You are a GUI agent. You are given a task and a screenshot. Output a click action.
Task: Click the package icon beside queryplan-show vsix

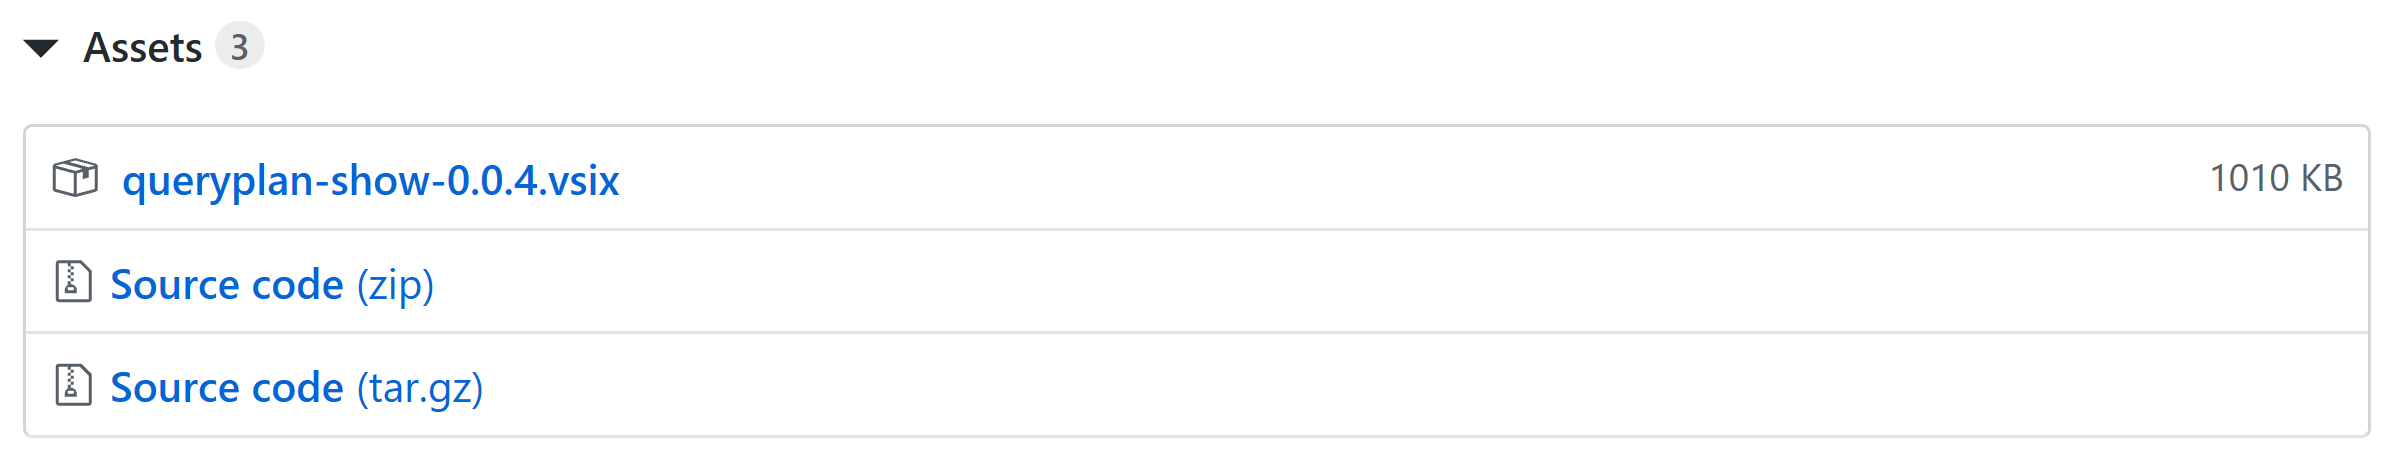coord(75,179)
